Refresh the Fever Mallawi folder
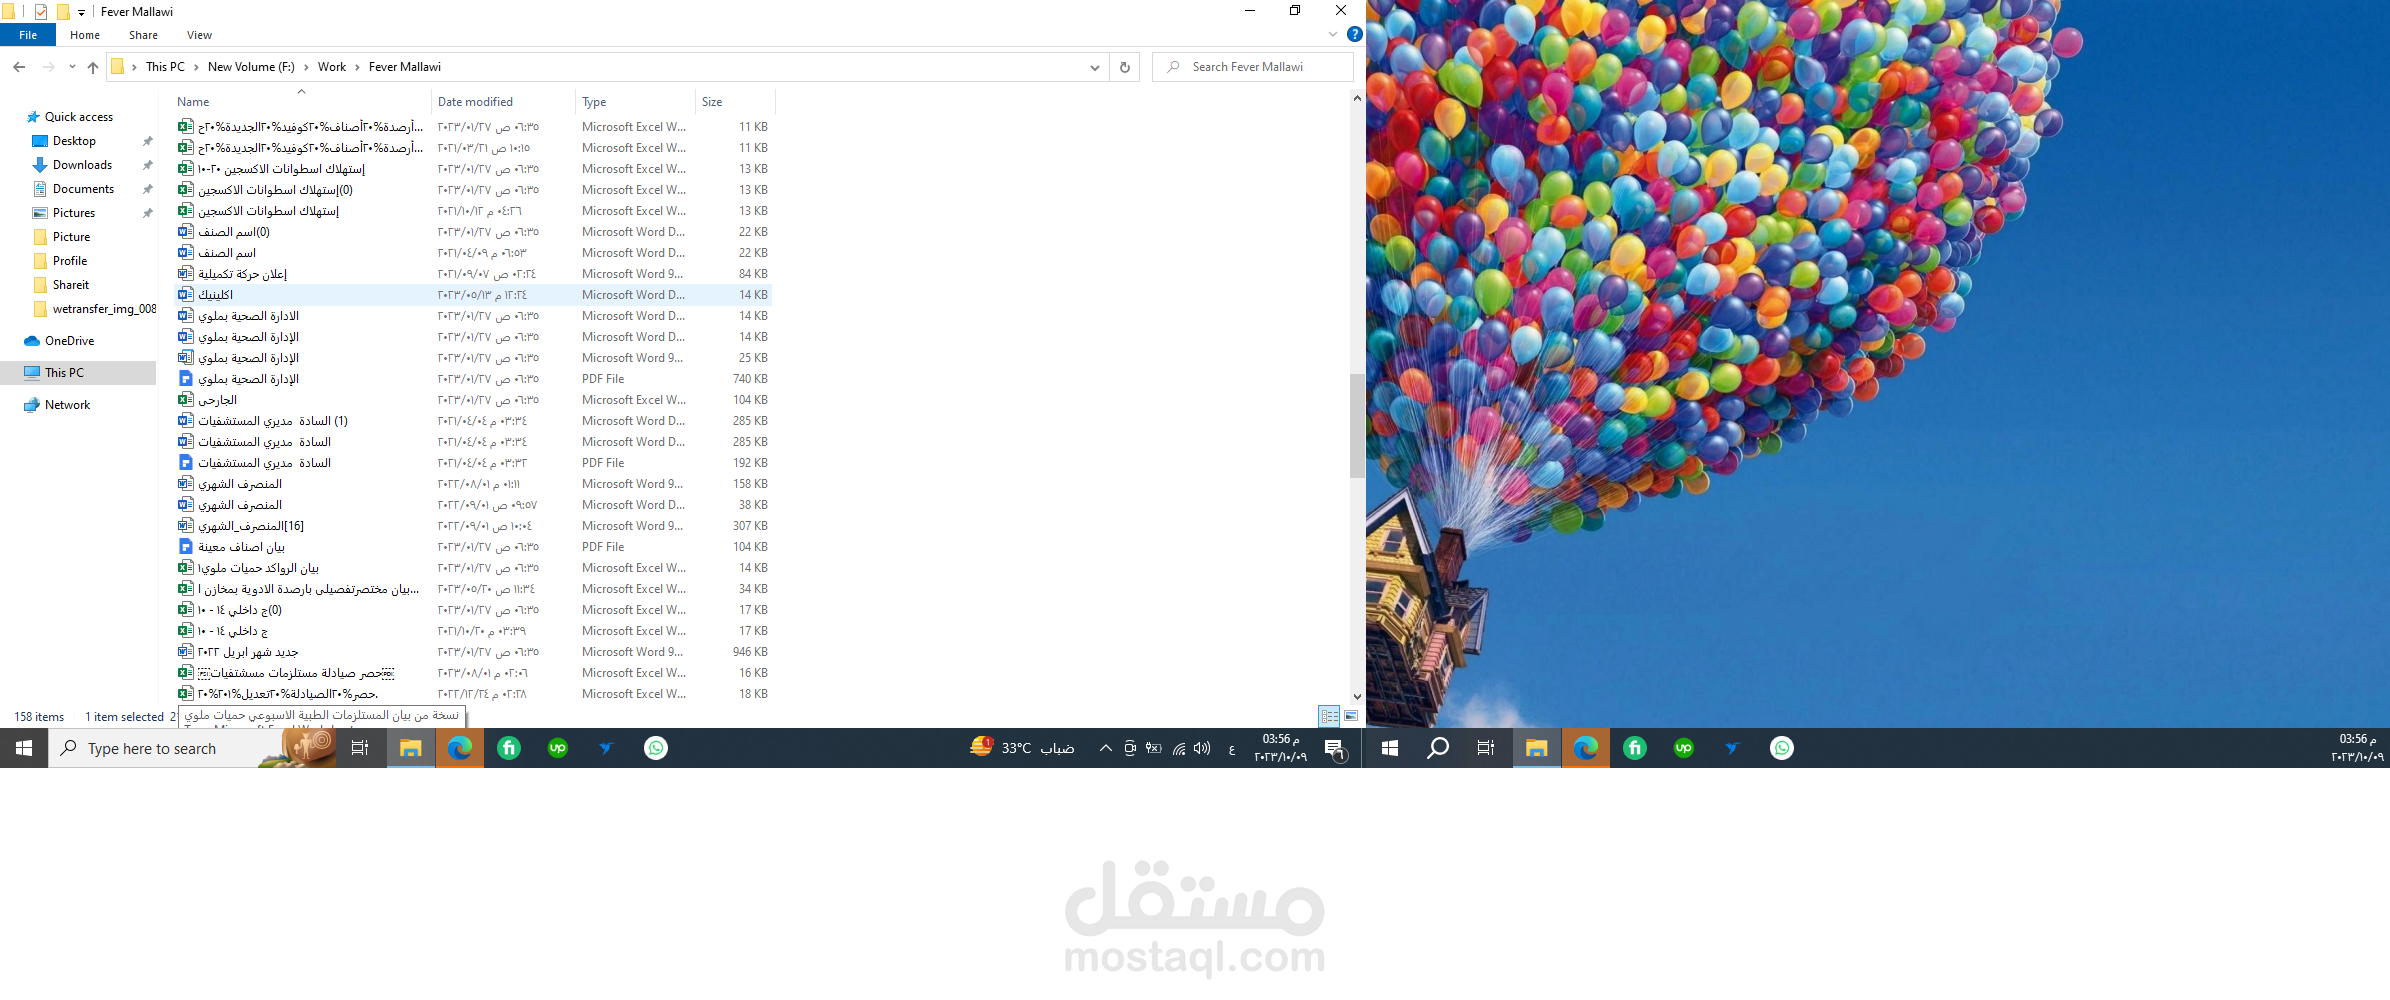The height and width of the screenshot is (1000, 2390). [x=1125, y=67]
